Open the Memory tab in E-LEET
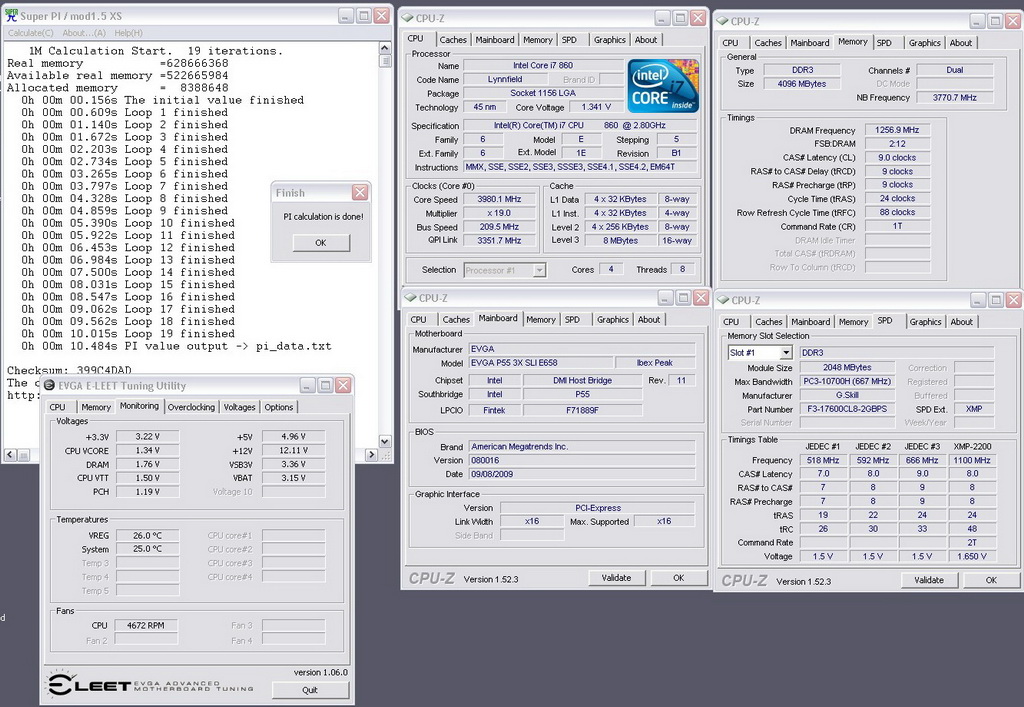 (x=96, y=407)
